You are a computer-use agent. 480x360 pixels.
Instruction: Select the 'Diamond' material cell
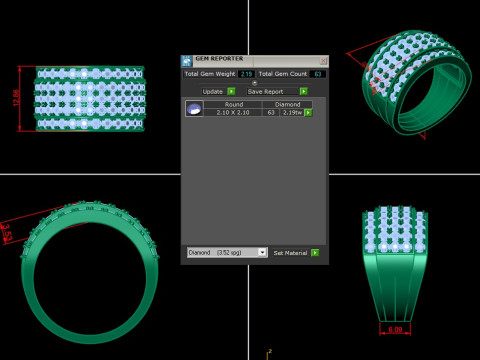[287, 104]
